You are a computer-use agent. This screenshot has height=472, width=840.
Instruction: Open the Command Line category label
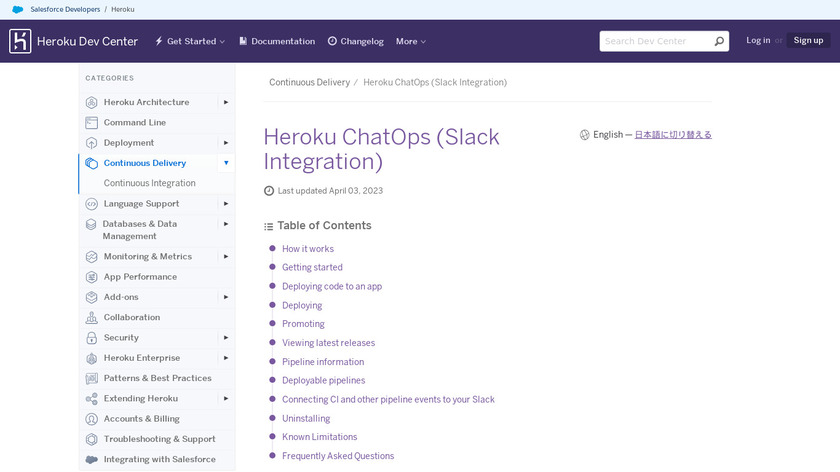pyautogui.click(x=134, y=123)
